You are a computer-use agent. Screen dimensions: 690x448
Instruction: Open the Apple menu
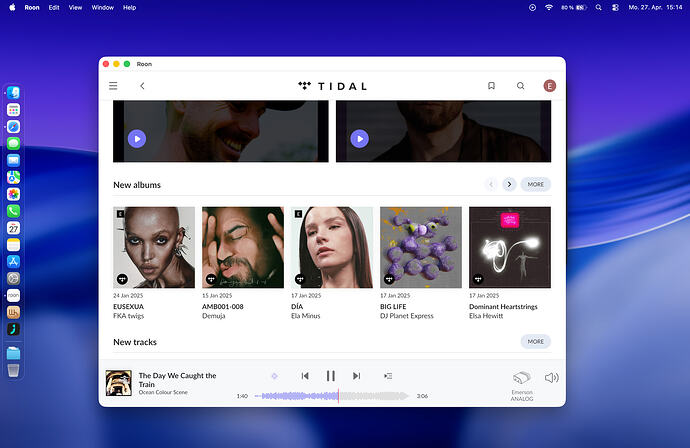click(12, 7)
